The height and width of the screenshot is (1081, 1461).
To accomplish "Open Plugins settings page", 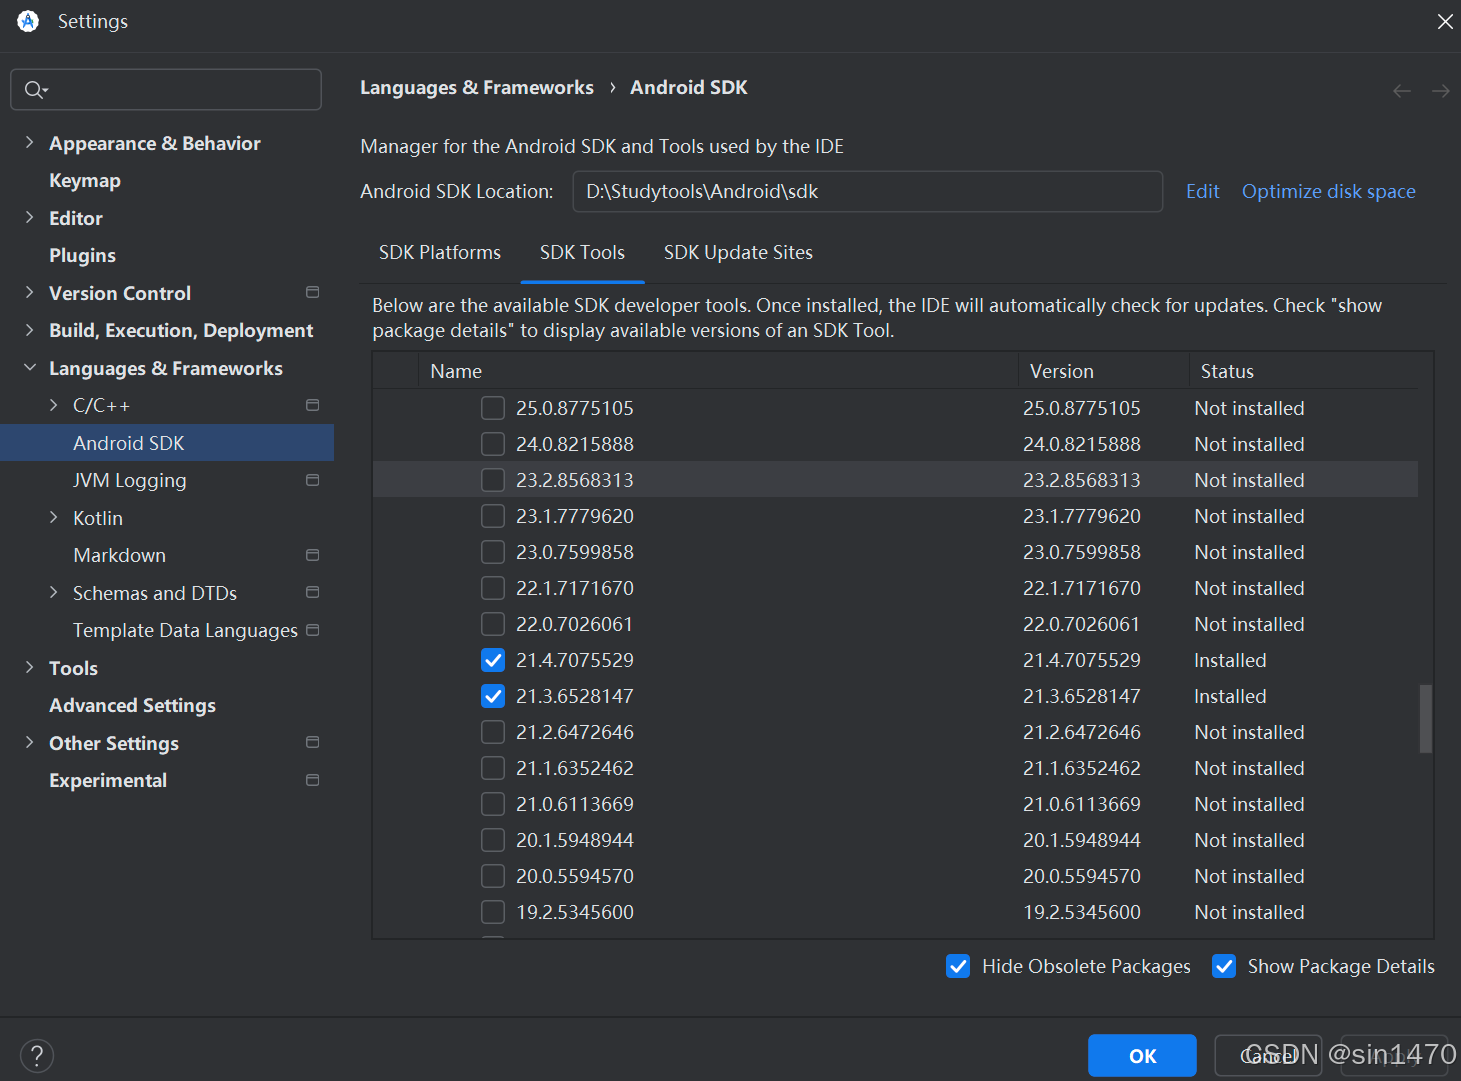I will (x=83, y=256).
